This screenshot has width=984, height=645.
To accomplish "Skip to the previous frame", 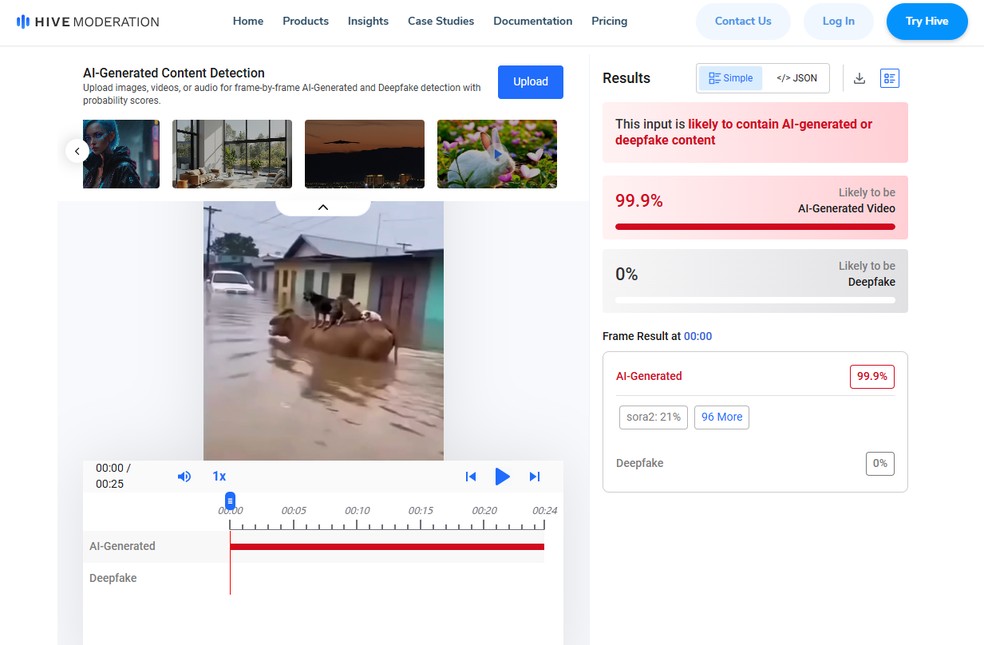I will point(470,477).
